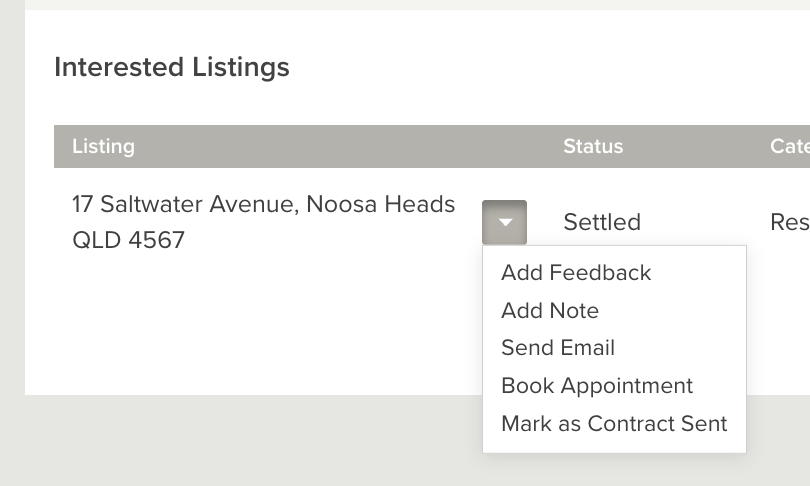
Task: Click the header bar between Listing and Status
Action: click(350, 146)
